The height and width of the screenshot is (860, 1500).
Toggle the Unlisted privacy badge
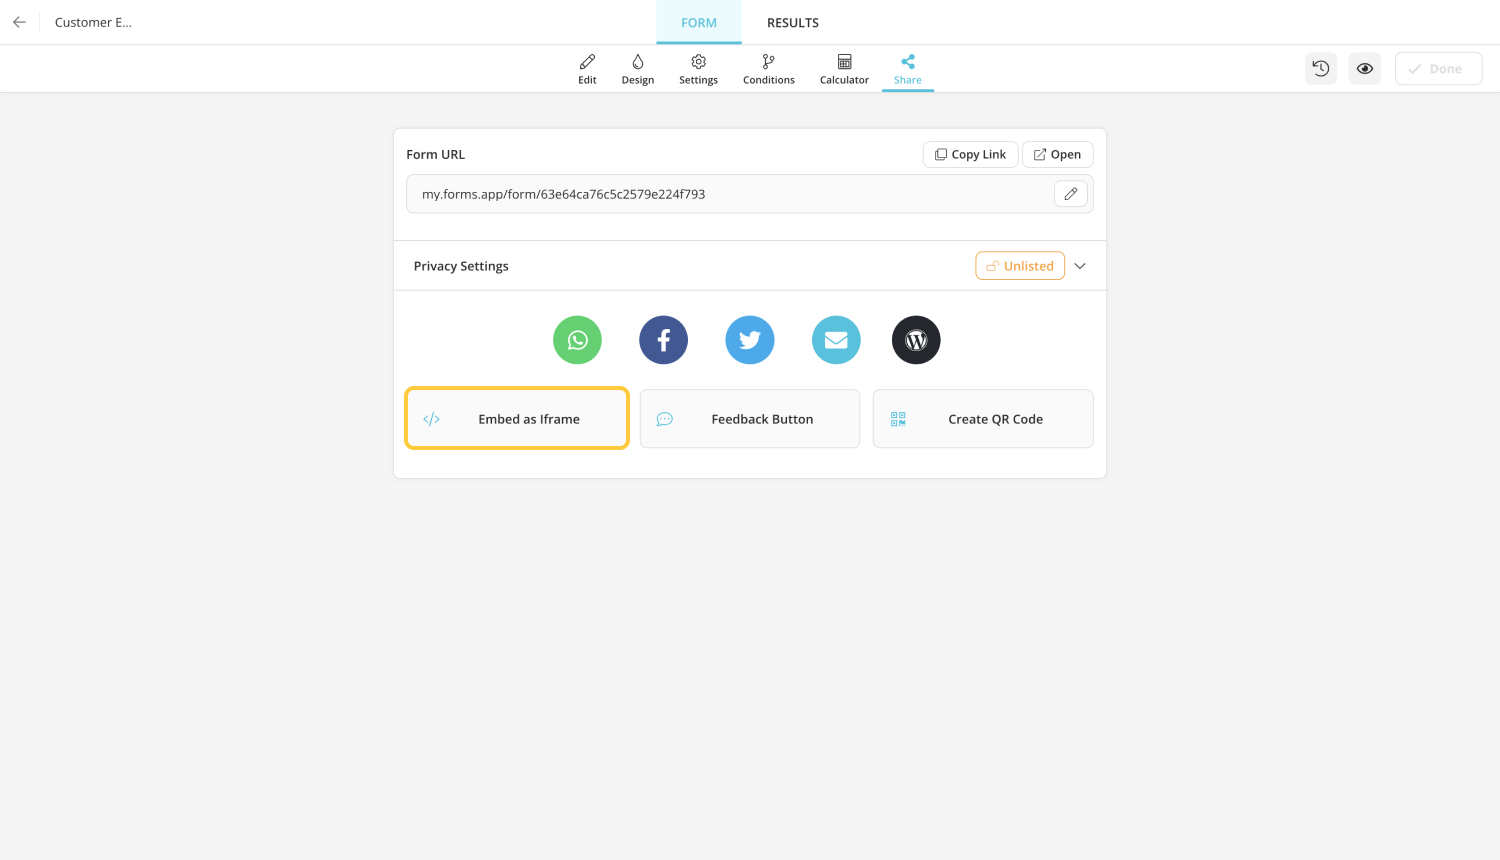click(1019, 266)
